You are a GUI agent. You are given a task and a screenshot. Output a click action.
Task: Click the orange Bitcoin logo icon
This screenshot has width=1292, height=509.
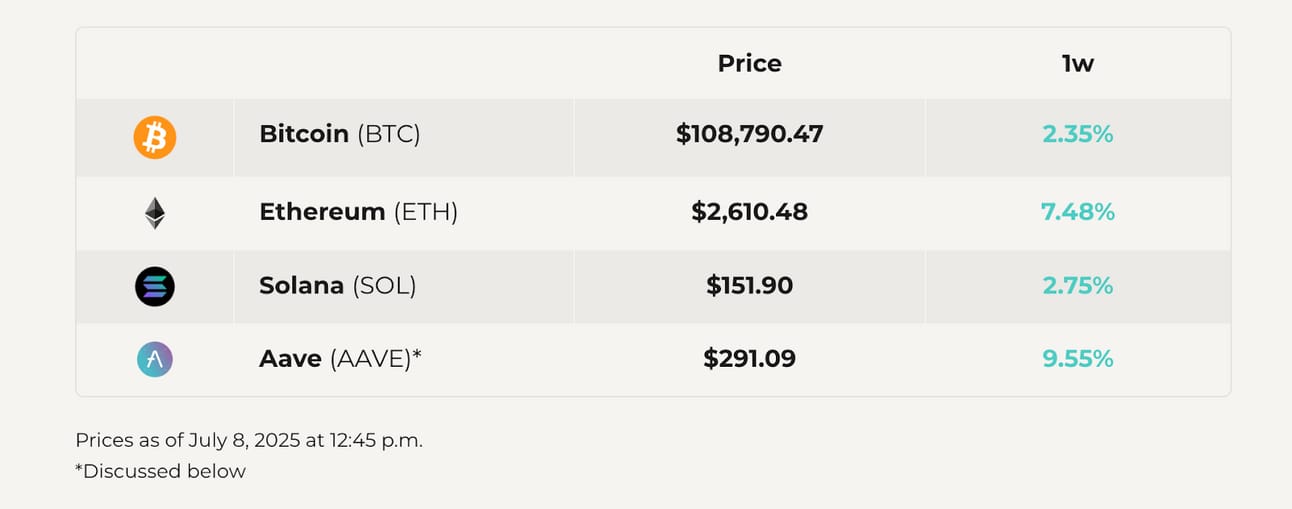pos(155,138)
